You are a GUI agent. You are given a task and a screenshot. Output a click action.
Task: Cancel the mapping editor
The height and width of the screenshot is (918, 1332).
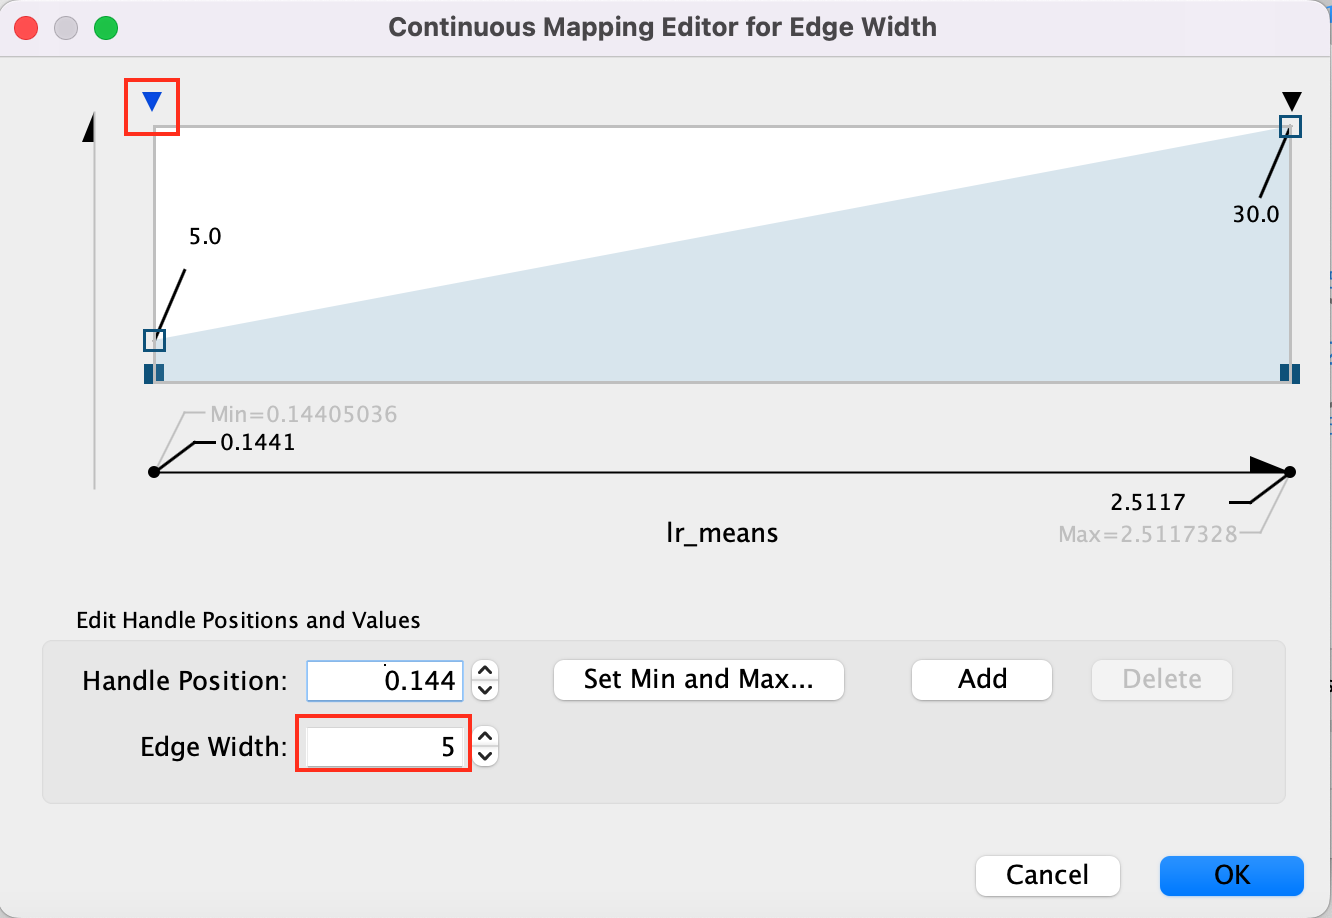(x=1047, y=875)
